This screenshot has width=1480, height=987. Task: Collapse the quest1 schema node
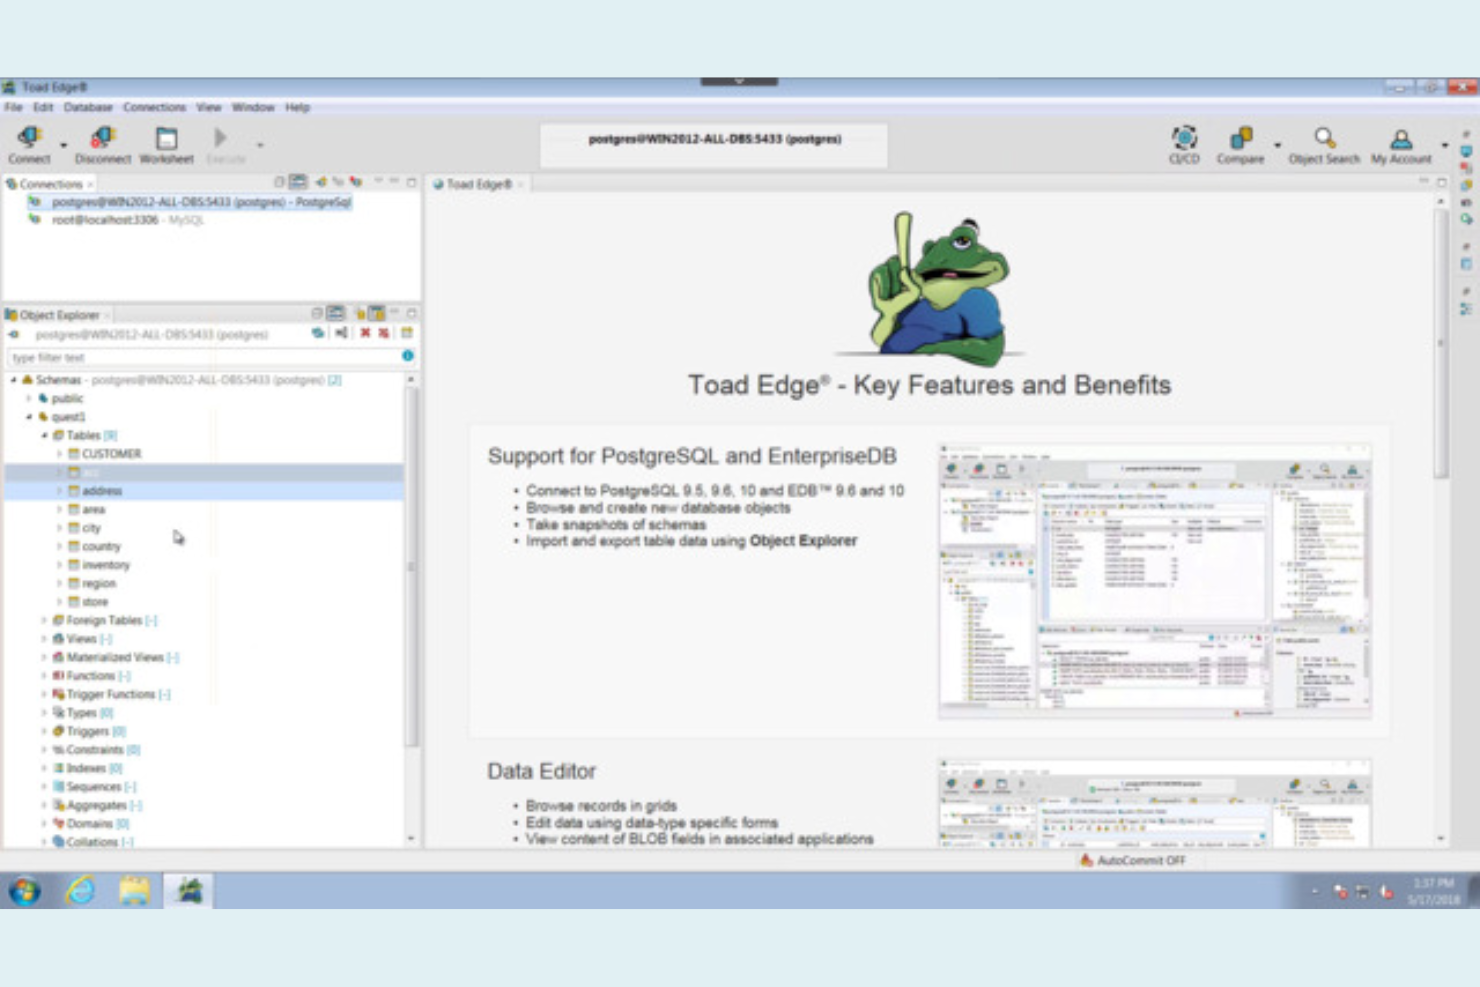point(29,416)
